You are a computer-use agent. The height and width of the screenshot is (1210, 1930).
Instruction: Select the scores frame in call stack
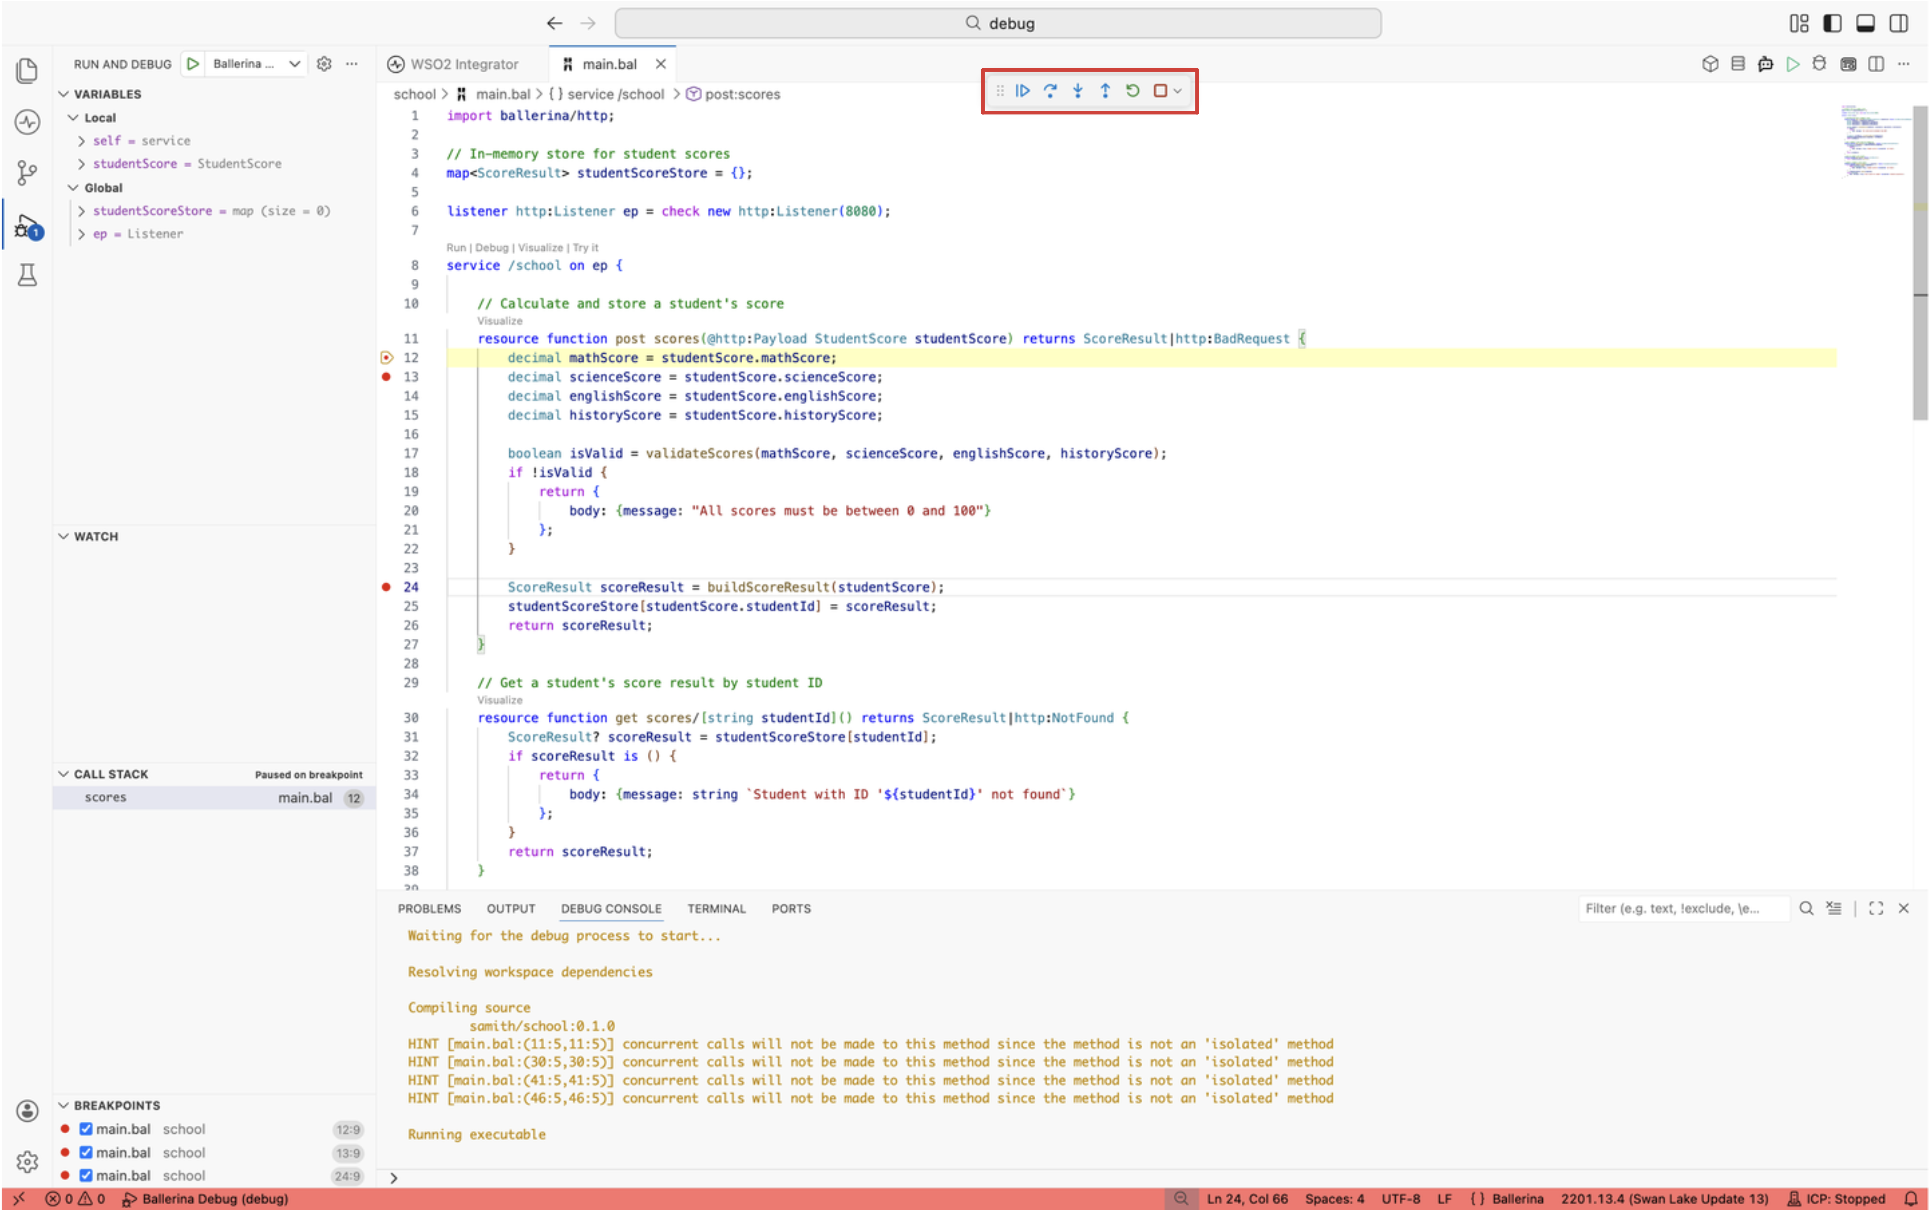pyautogui.click(x=214, y=797)
